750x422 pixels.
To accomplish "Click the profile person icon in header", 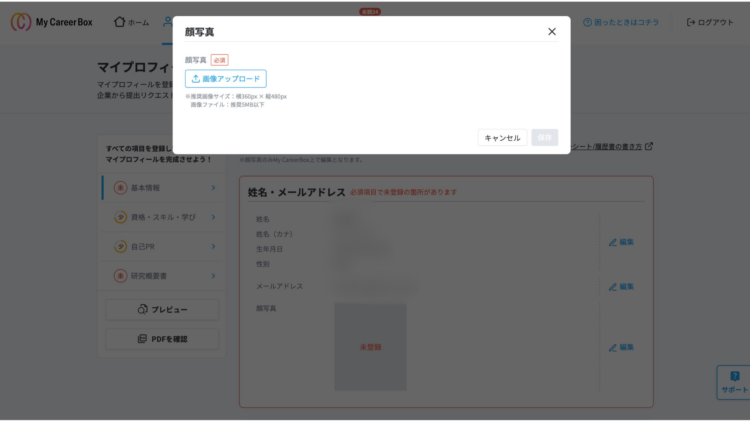I will click(167, 22).
